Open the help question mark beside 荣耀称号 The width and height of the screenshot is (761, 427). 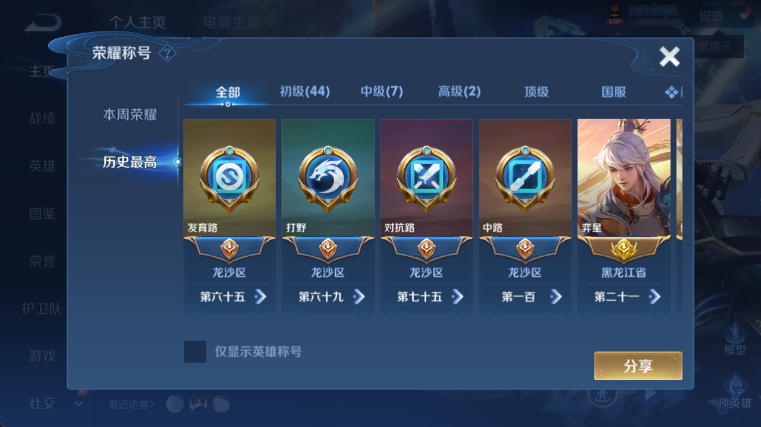pos(167,53)
